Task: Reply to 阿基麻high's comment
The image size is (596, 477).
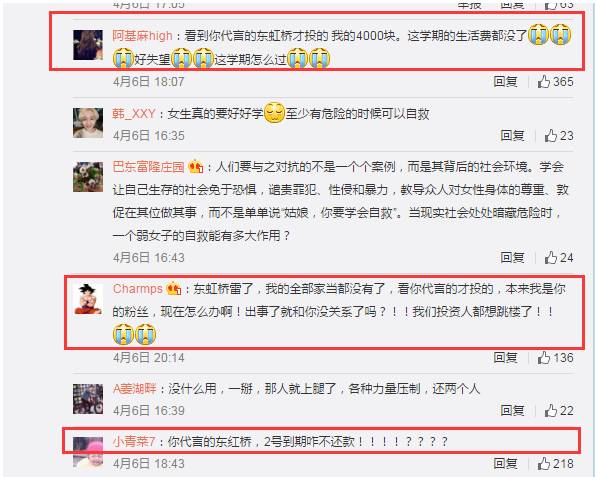Action: [x=505, y=81]
